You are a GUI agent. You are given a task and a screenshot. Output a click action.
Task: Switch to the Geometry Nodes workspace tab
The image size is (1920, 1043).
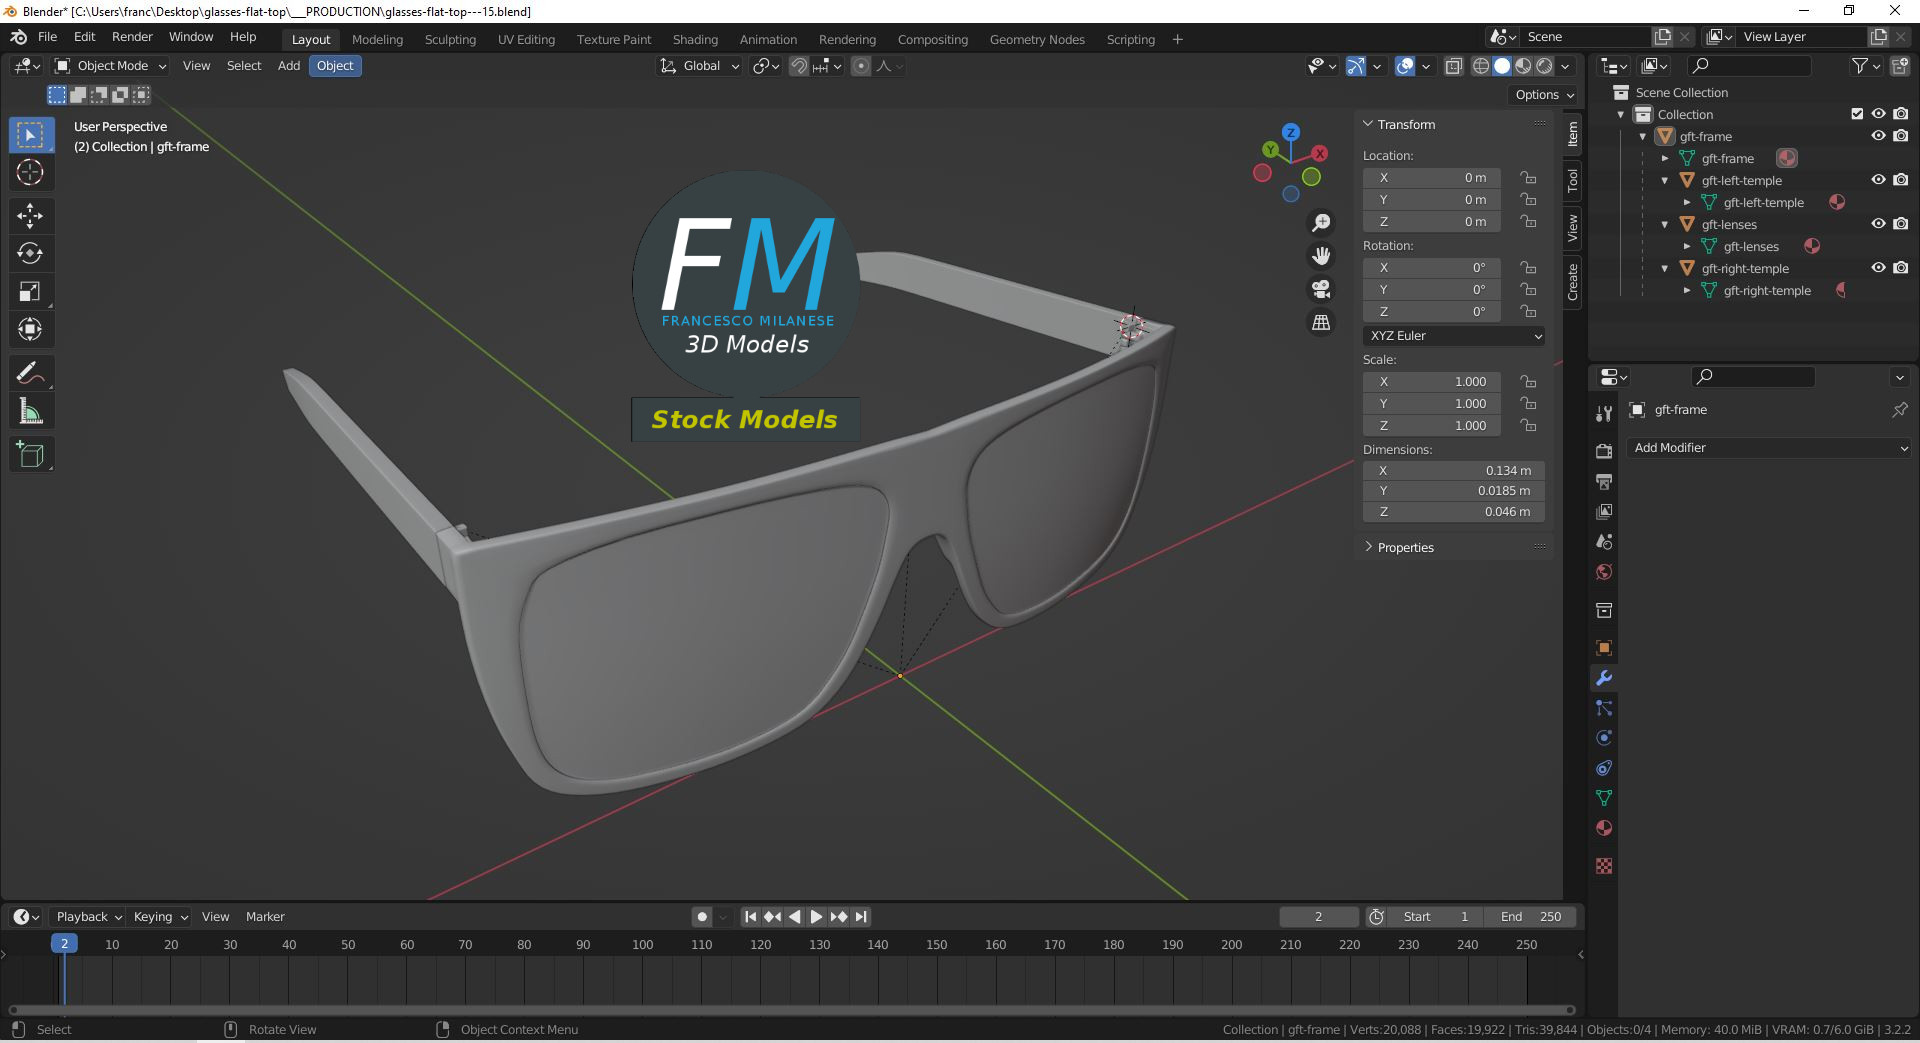pyautogui.click(x=1037, y=40)
